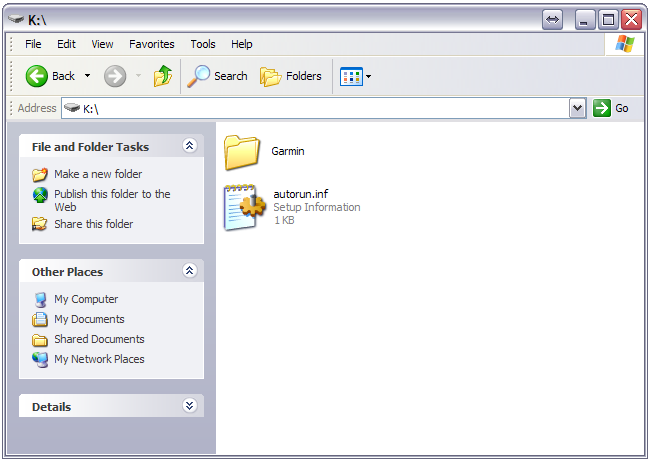
Task: Open the Back history dropdown arrow
Action: tap(87, 76)
